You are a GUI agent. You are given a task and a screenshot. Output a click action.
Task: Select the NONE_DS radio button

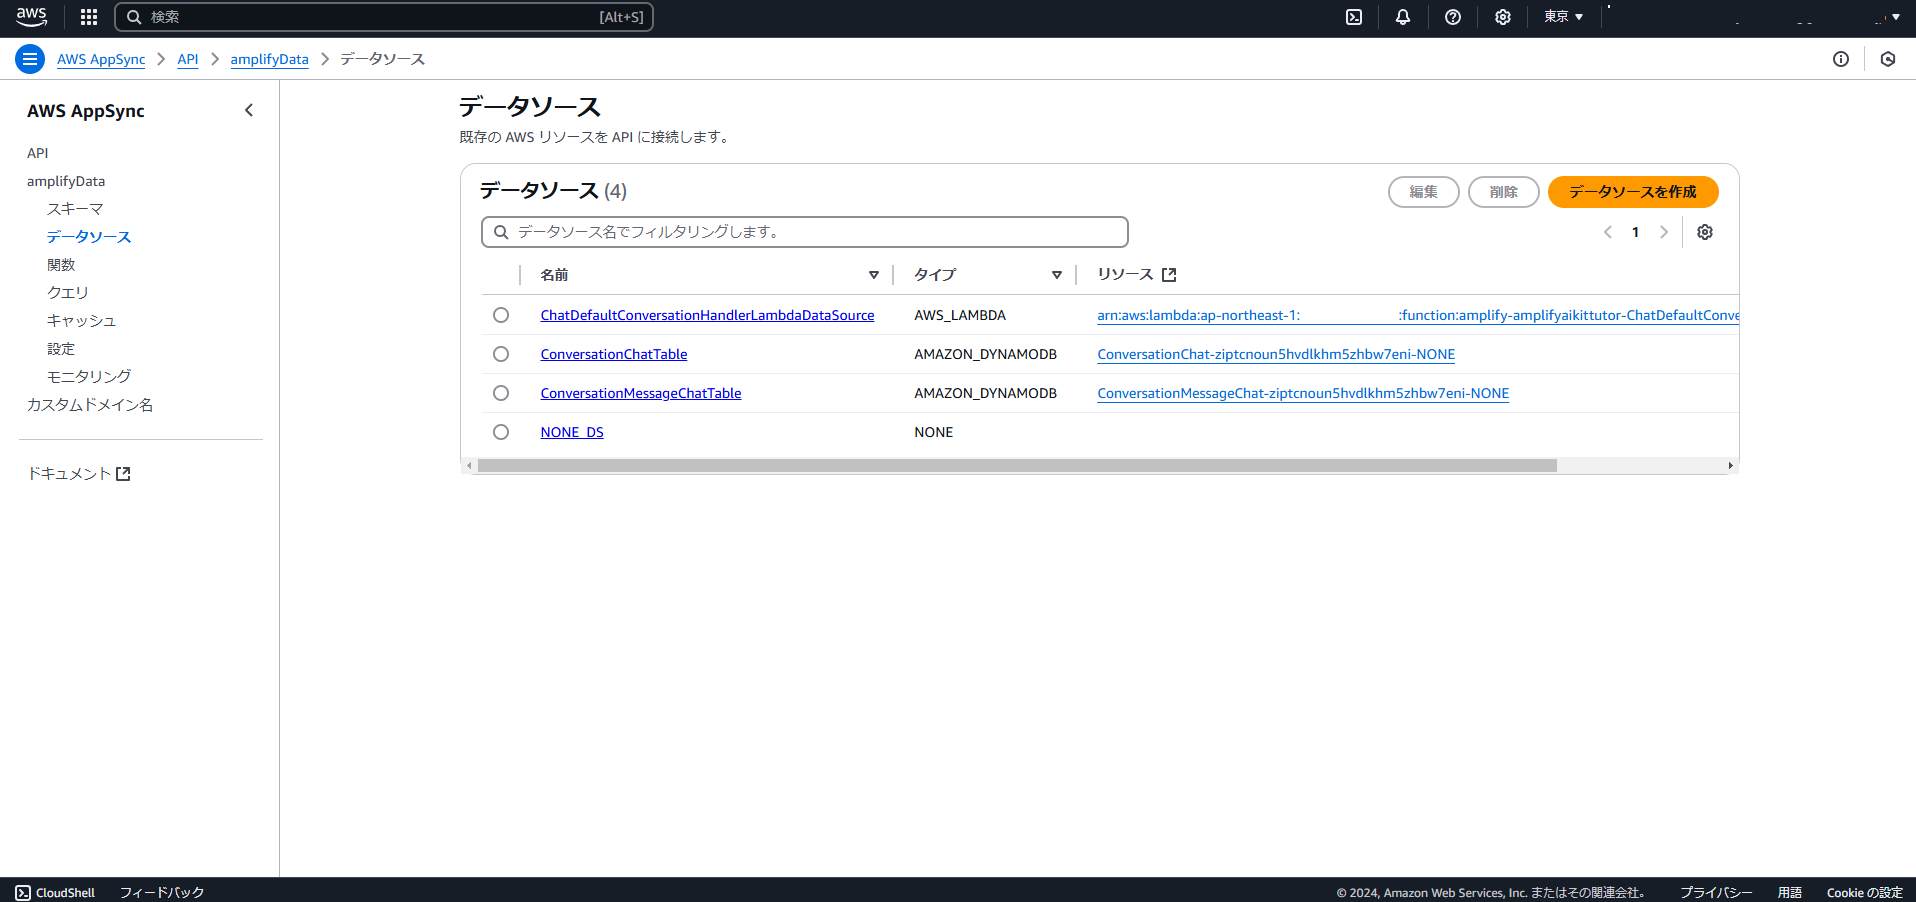pos(501,432)
